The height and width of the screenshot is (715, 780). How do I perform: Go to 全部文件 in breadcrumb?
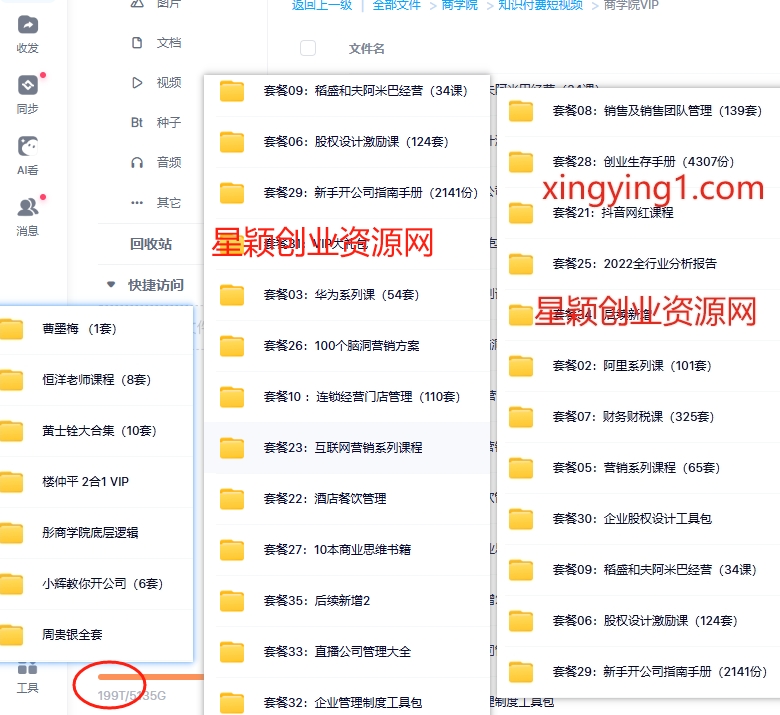click(x=396, y=5)
